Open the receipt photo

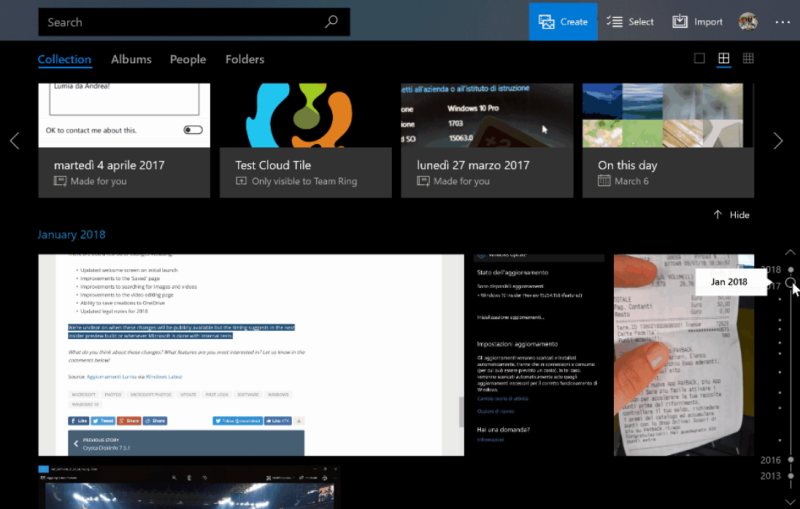pyautogui.click(x=684, y=355)
